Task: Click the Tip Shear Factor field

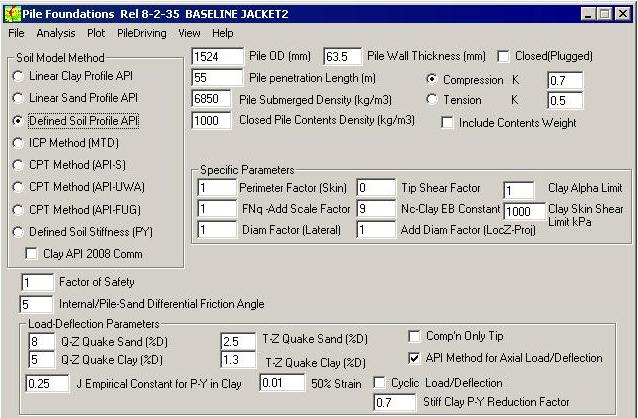Action: [376, 188]
